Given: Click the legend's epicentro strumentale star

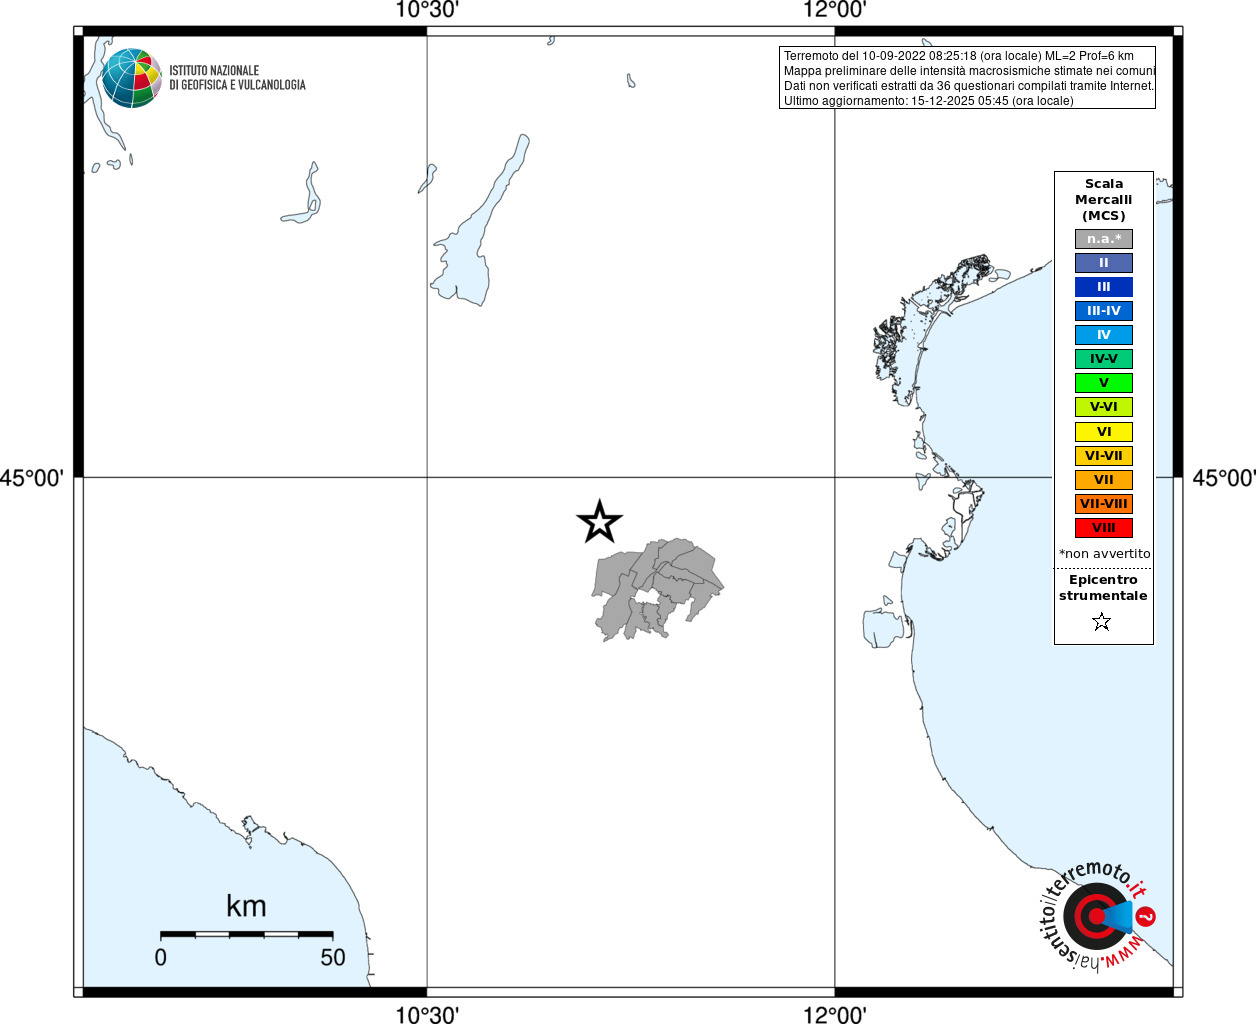Looking at the screenshot, I should point(1102,622).
